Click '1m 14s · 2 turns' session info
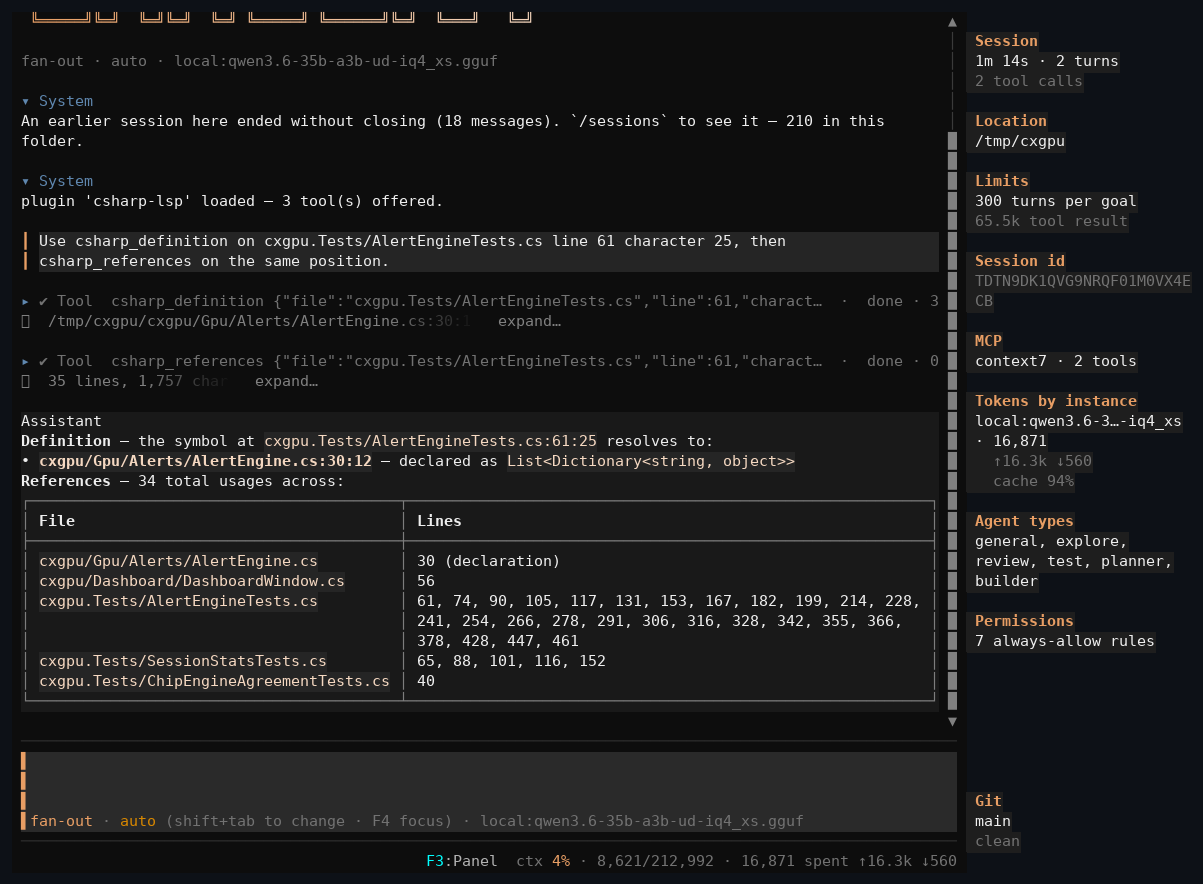The image size is (1203, 884). pyautogui.click(x=1047, y=61)
